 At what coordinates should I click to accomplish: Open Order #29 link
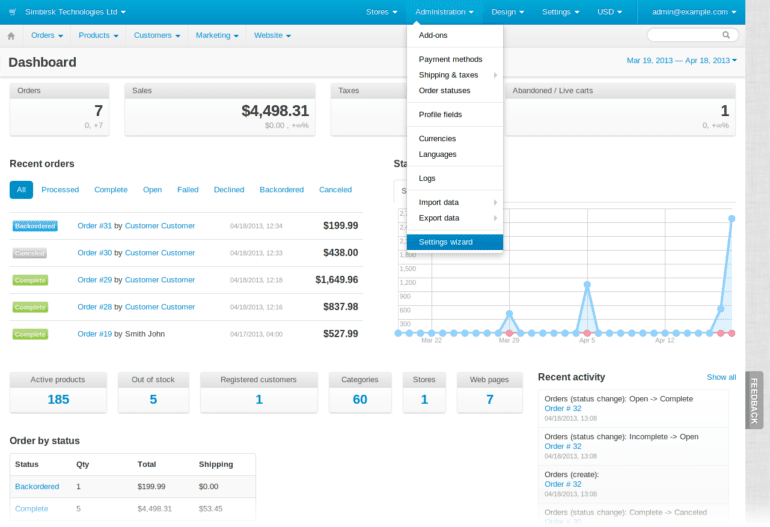tap(95, 280)
